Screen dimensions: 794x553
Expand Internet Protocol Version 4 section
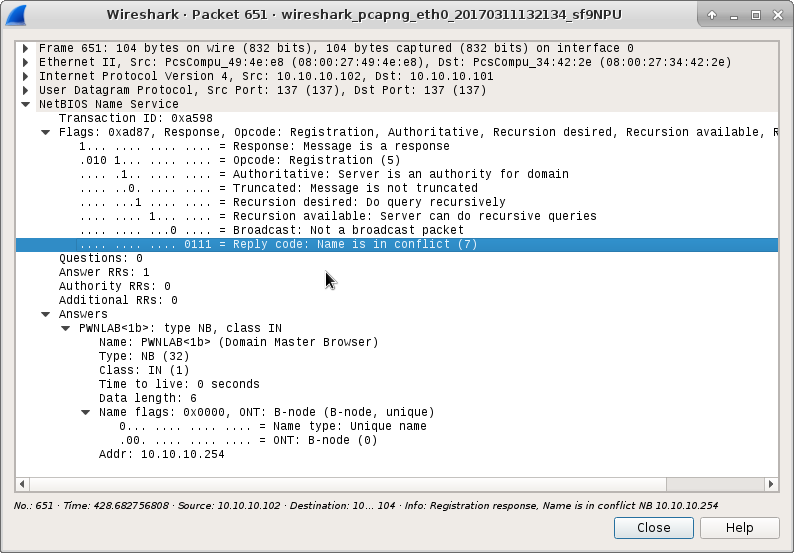point(25,76)
